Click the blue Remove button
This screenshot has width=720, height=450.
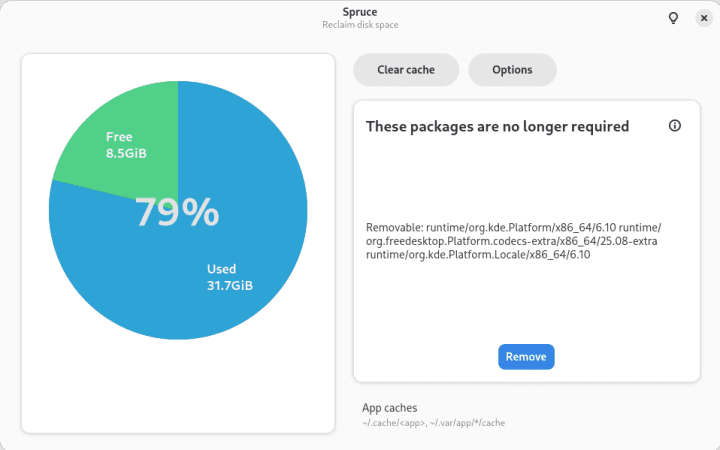526,357
